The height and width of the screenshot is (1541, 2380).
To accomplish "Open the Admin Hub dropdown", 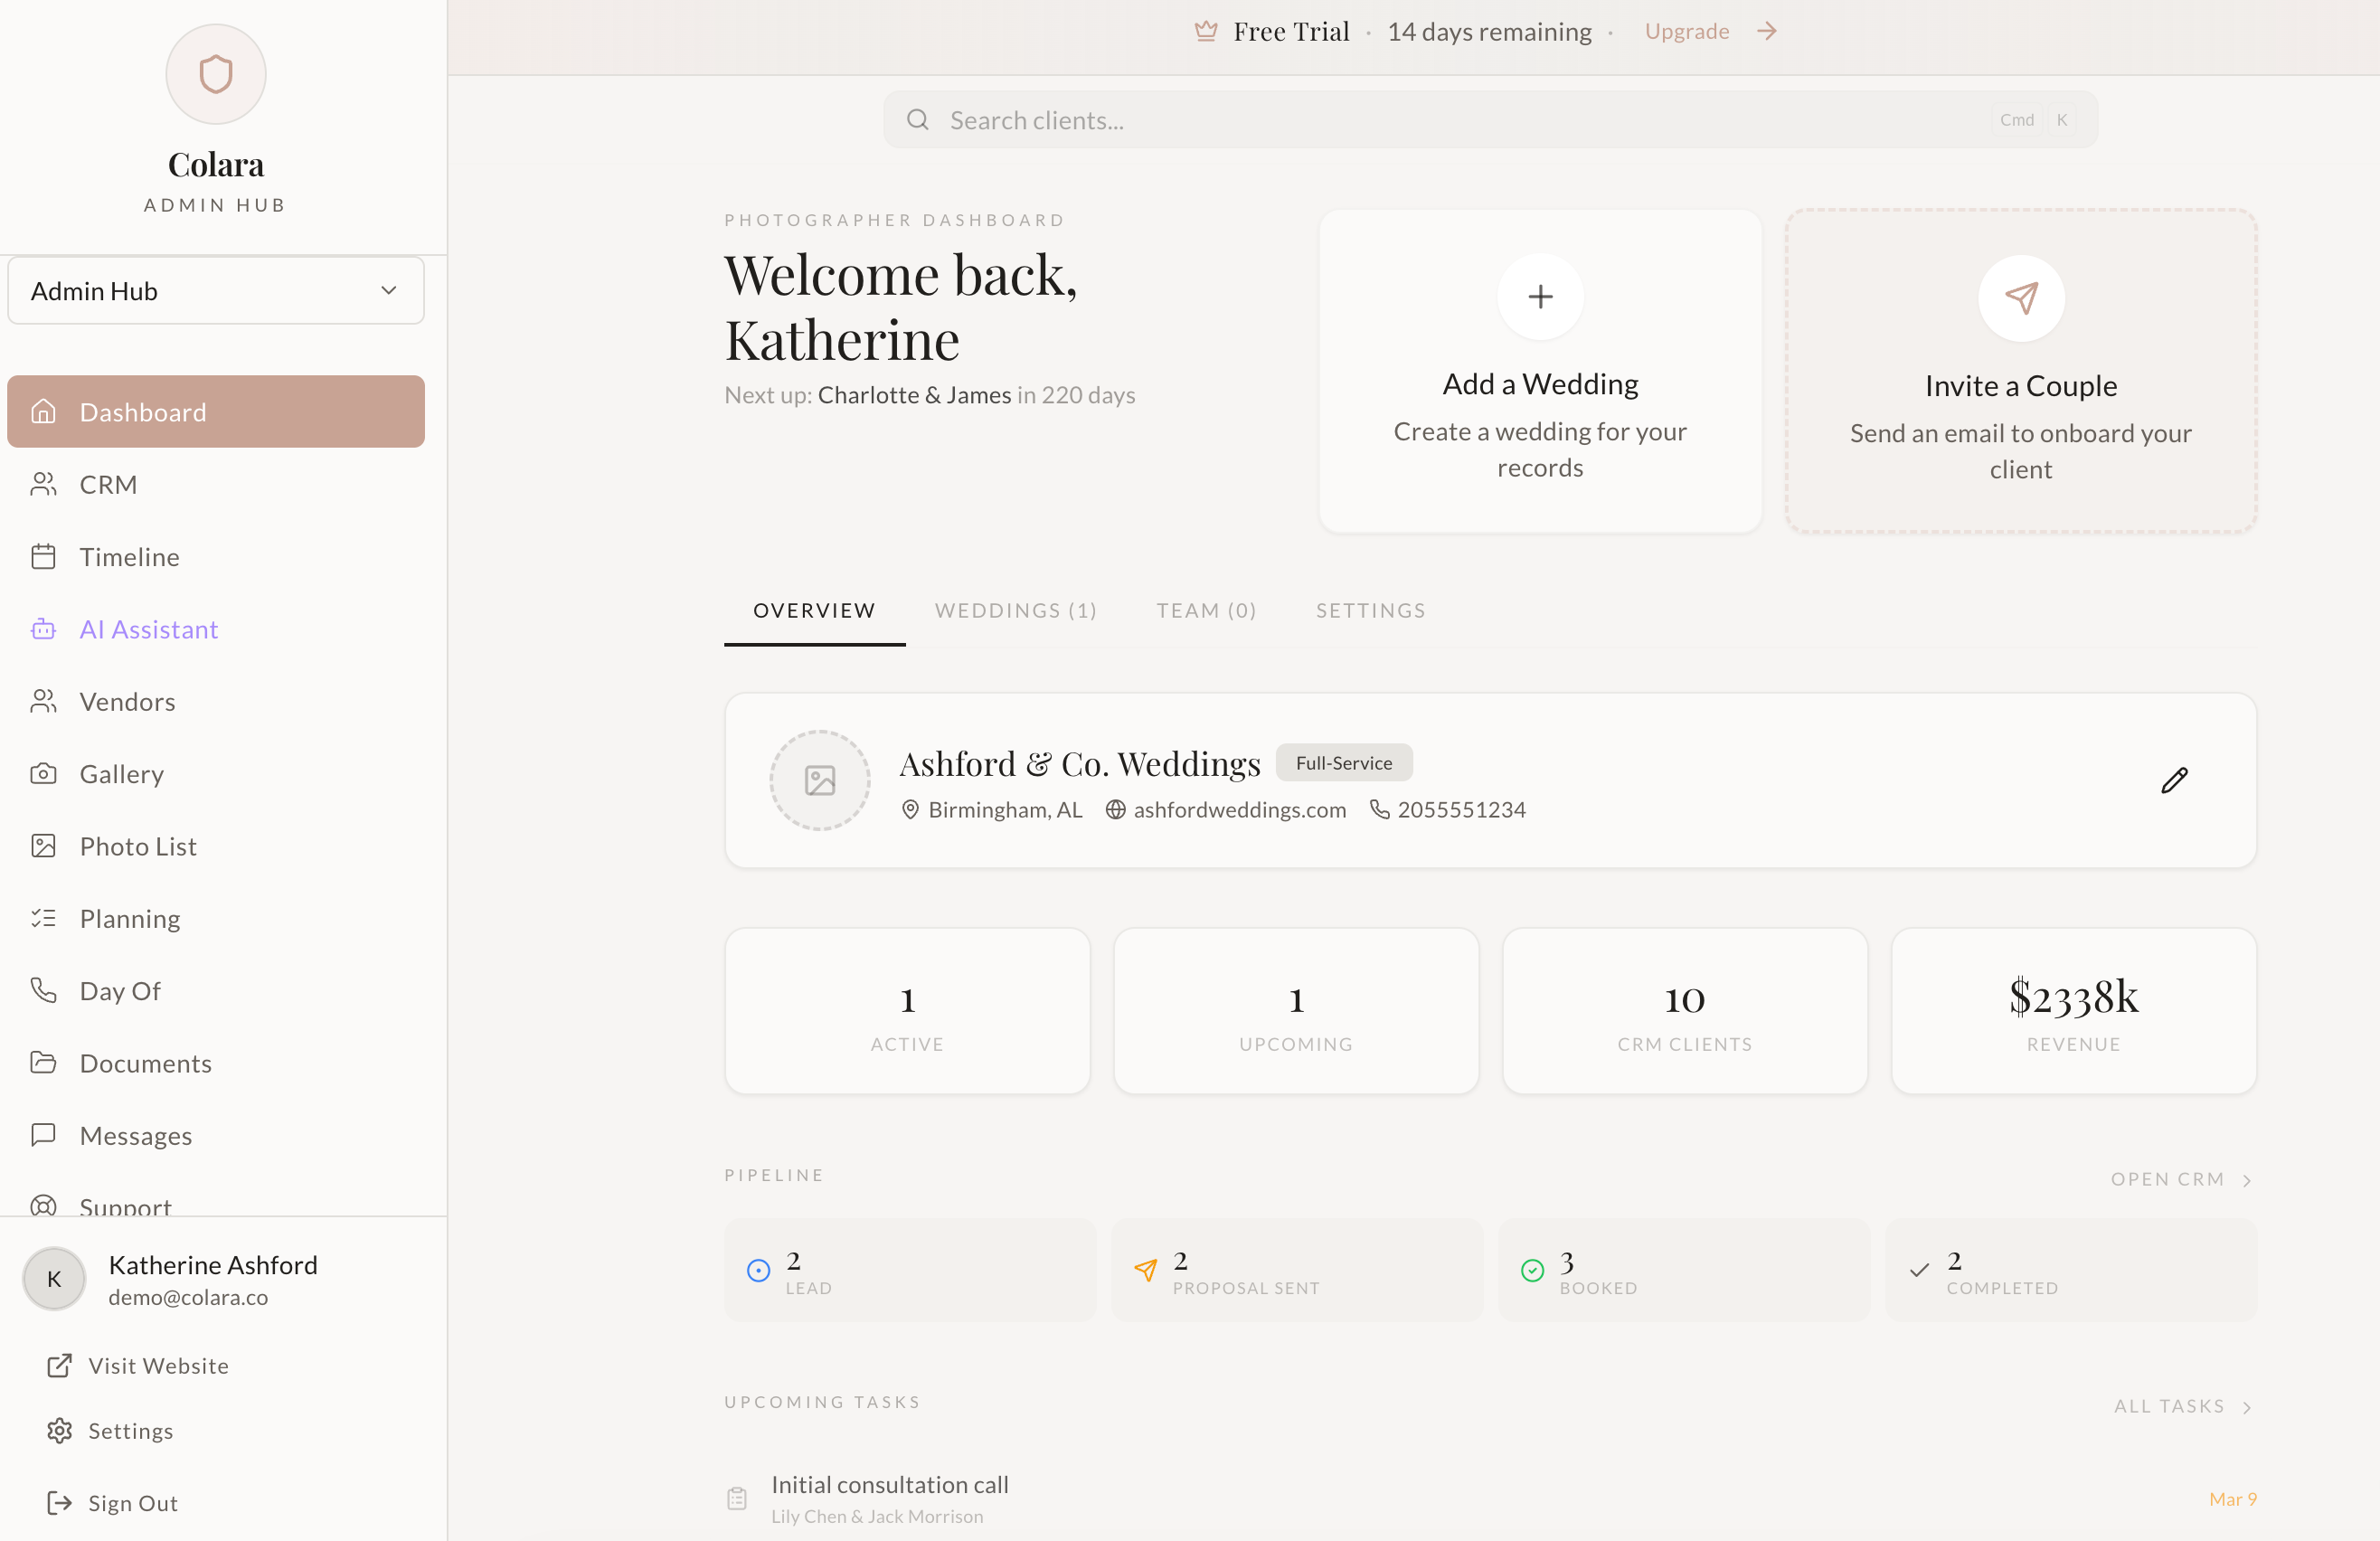I will click(x=216, y=291).
